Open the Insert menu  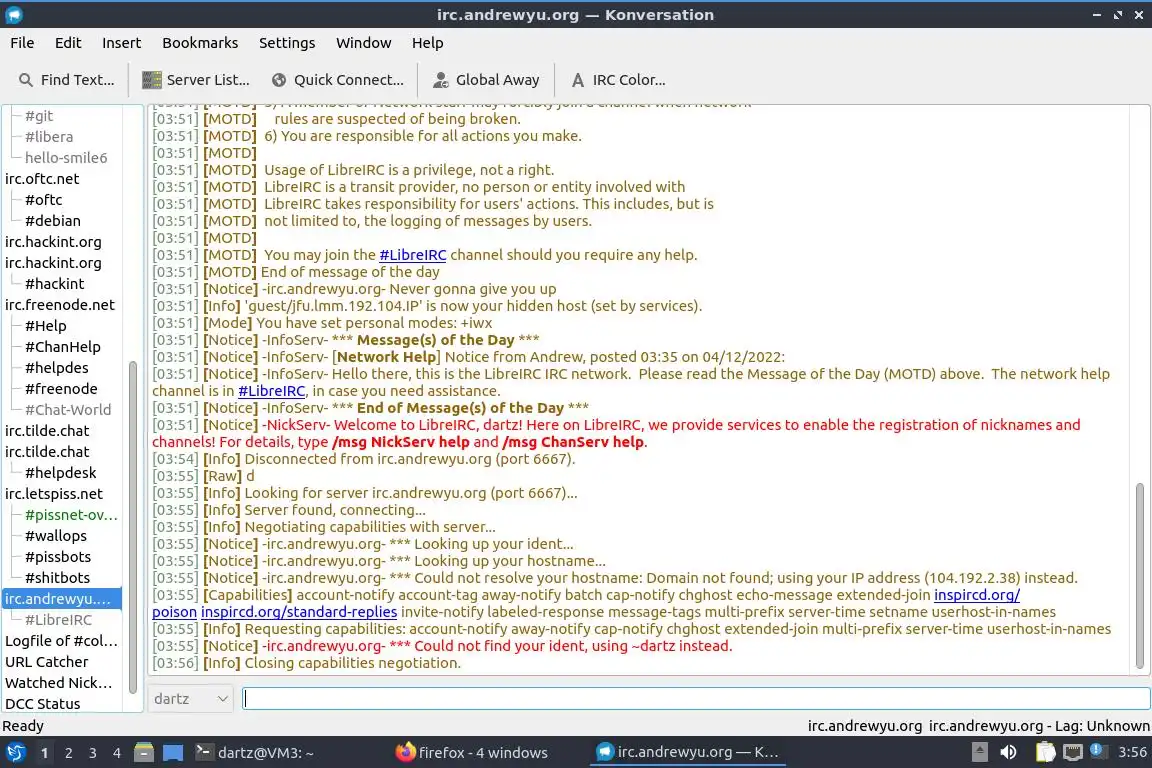point(121,43)
